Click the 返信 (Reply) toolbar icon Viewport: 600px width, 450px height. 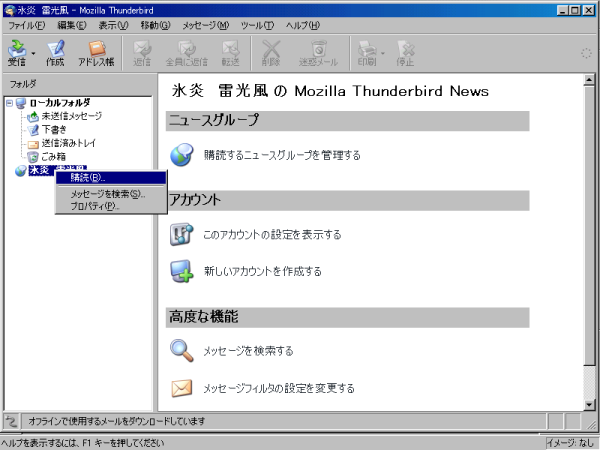pos(142,53)
